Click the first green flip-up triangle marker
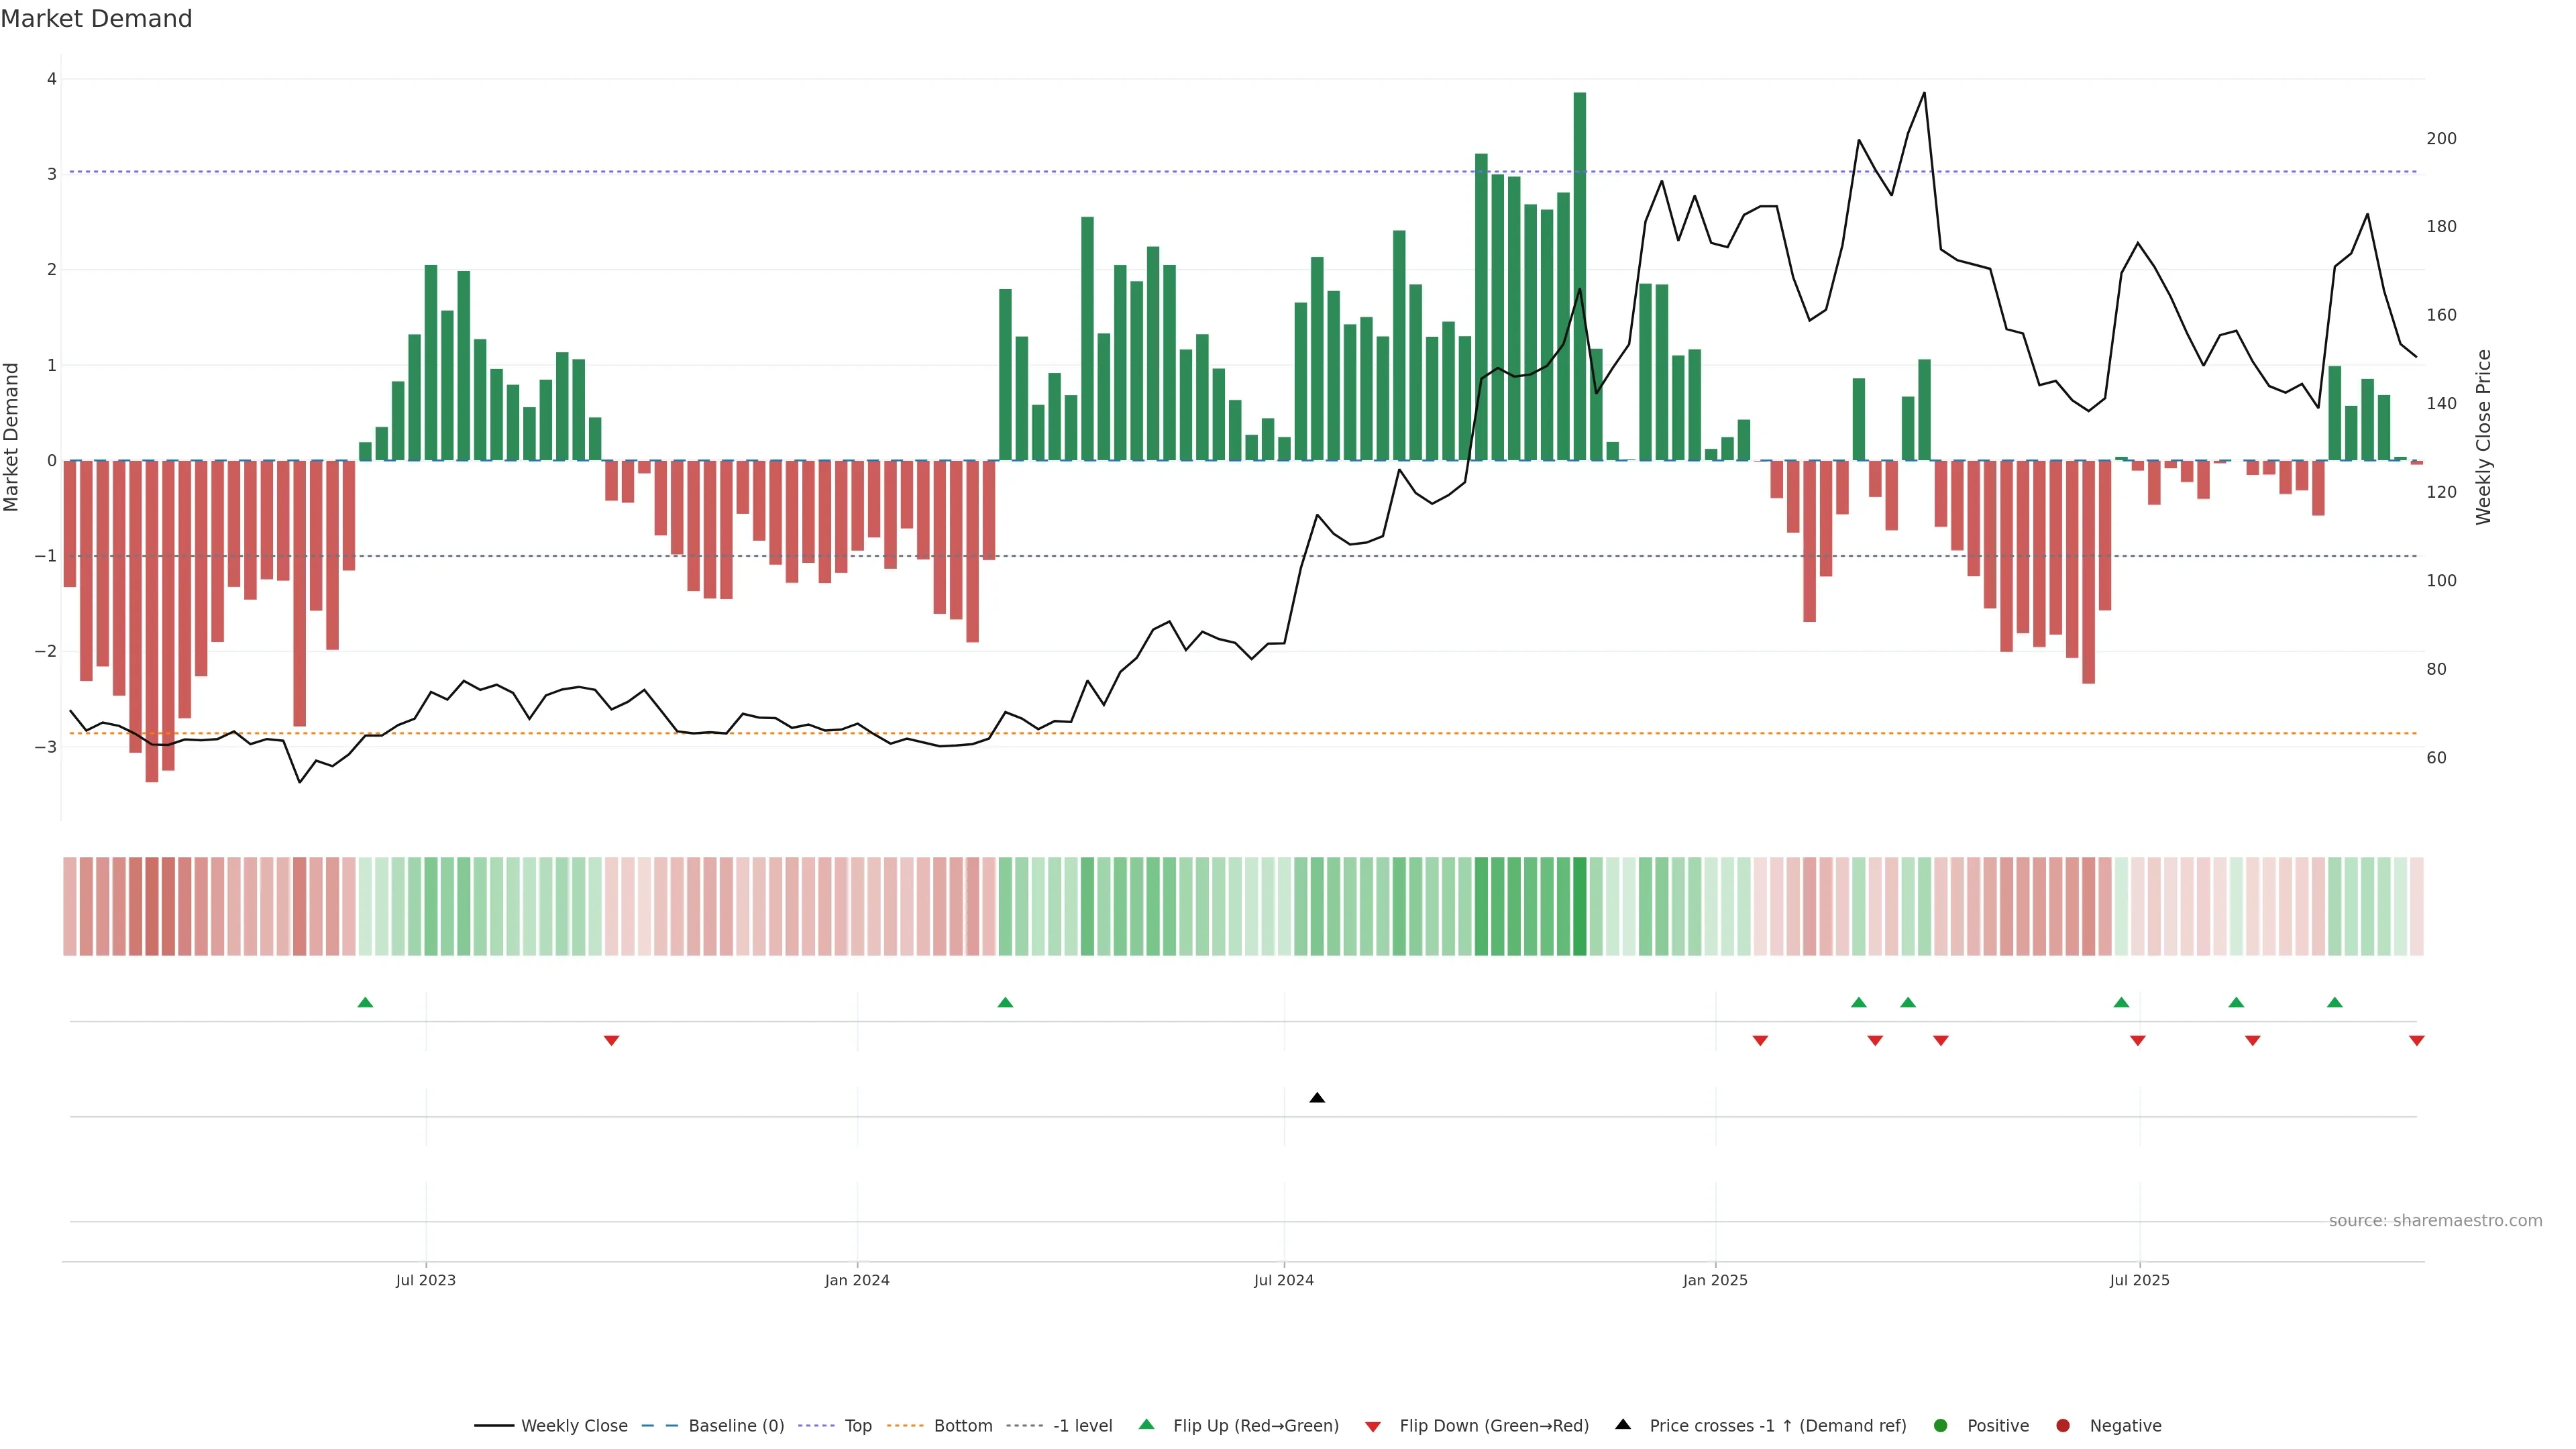The width and height of the screenshot is (2576, 1449). [365, 1002]
